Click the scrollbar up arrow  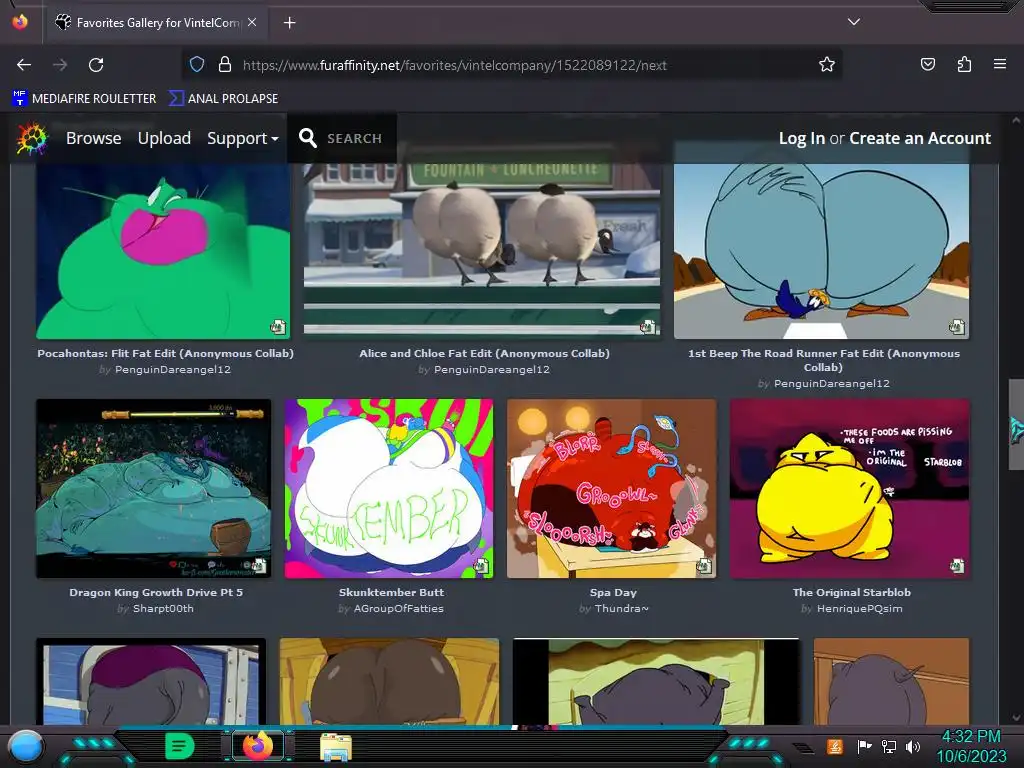[1016, 121]
